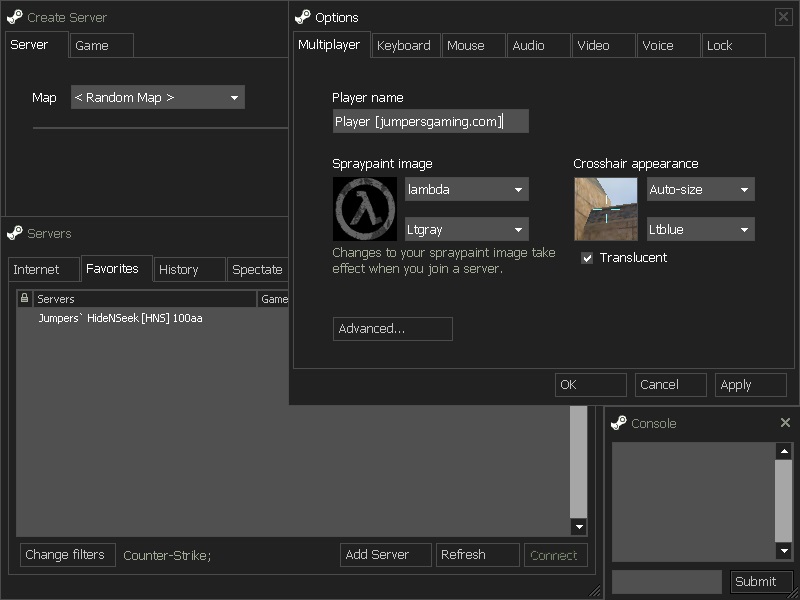The image size is (800, 600).
Task: Click the crosshair preview image
Action: coord(605,209)
